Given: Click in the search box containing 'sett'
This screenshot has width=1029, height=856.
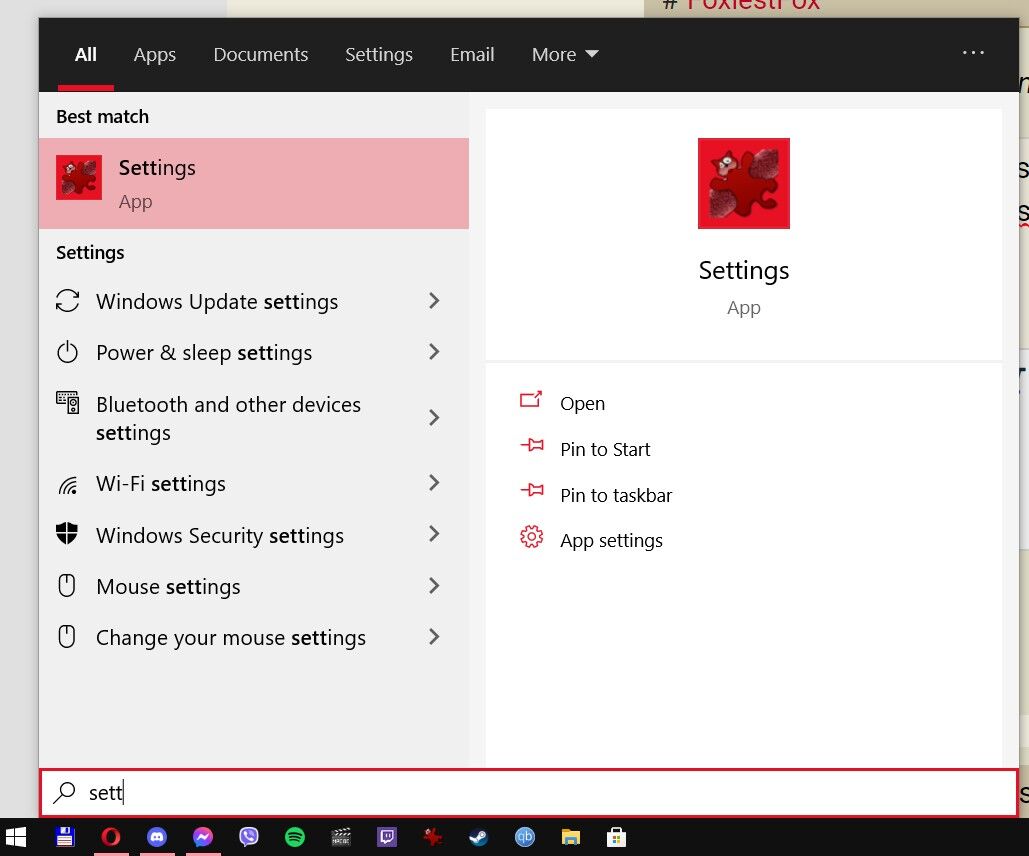Looking at the screenshot, I should click(x=528, y=792).
